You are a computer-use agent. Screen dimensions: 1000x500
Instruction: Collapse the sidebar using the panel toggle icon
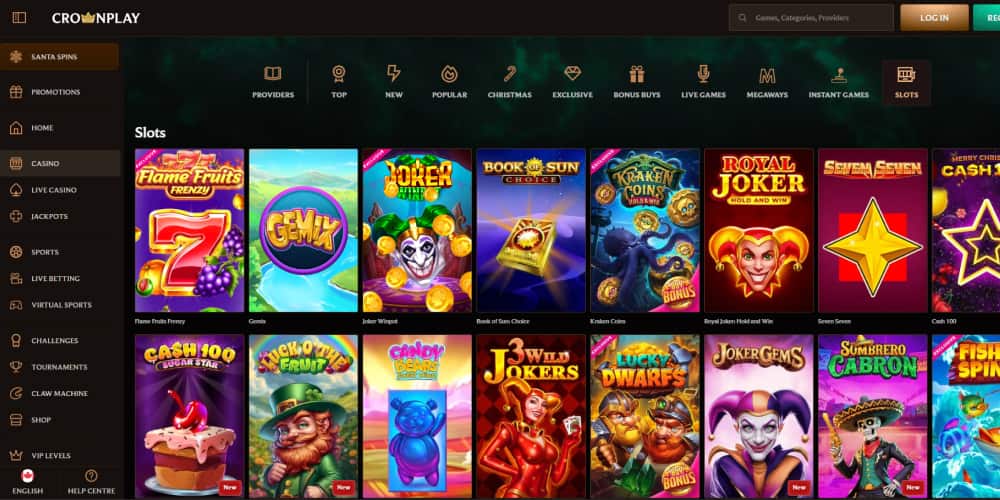point(19,18)
